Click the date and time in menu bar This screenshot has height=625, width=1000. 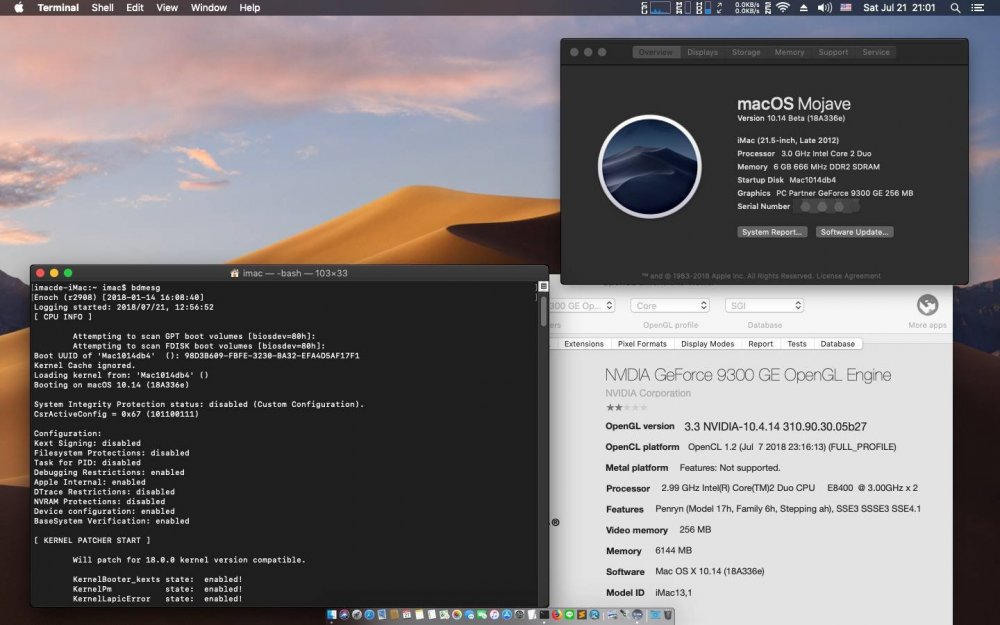(899, 8)
